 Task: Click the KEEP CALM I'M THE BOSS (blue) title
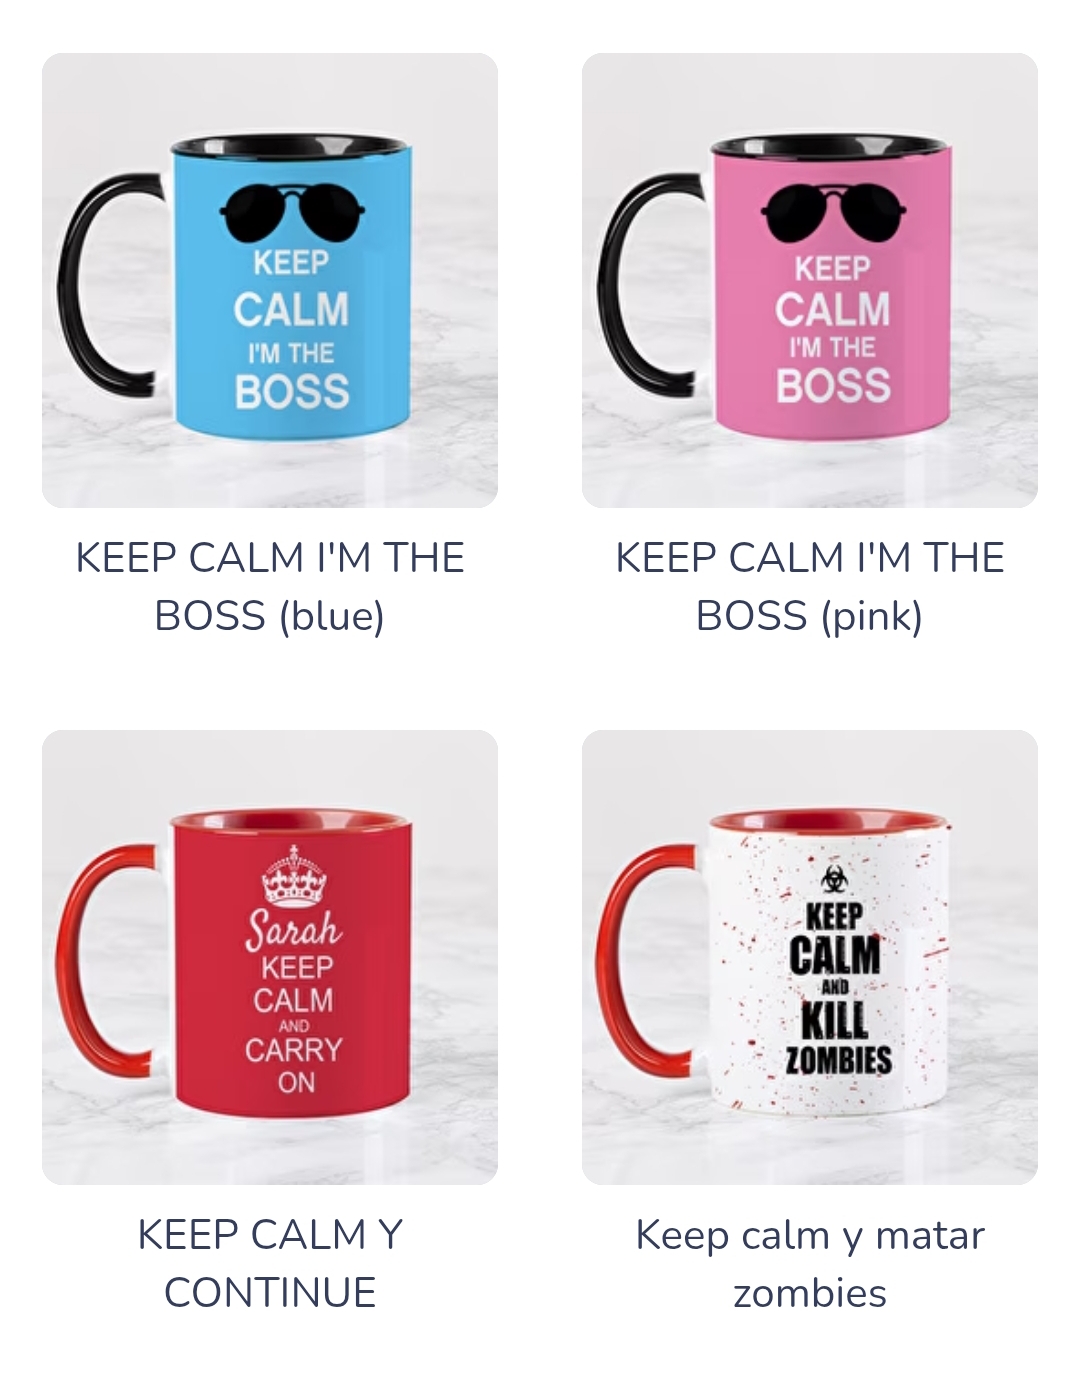[x=270, y=586]
